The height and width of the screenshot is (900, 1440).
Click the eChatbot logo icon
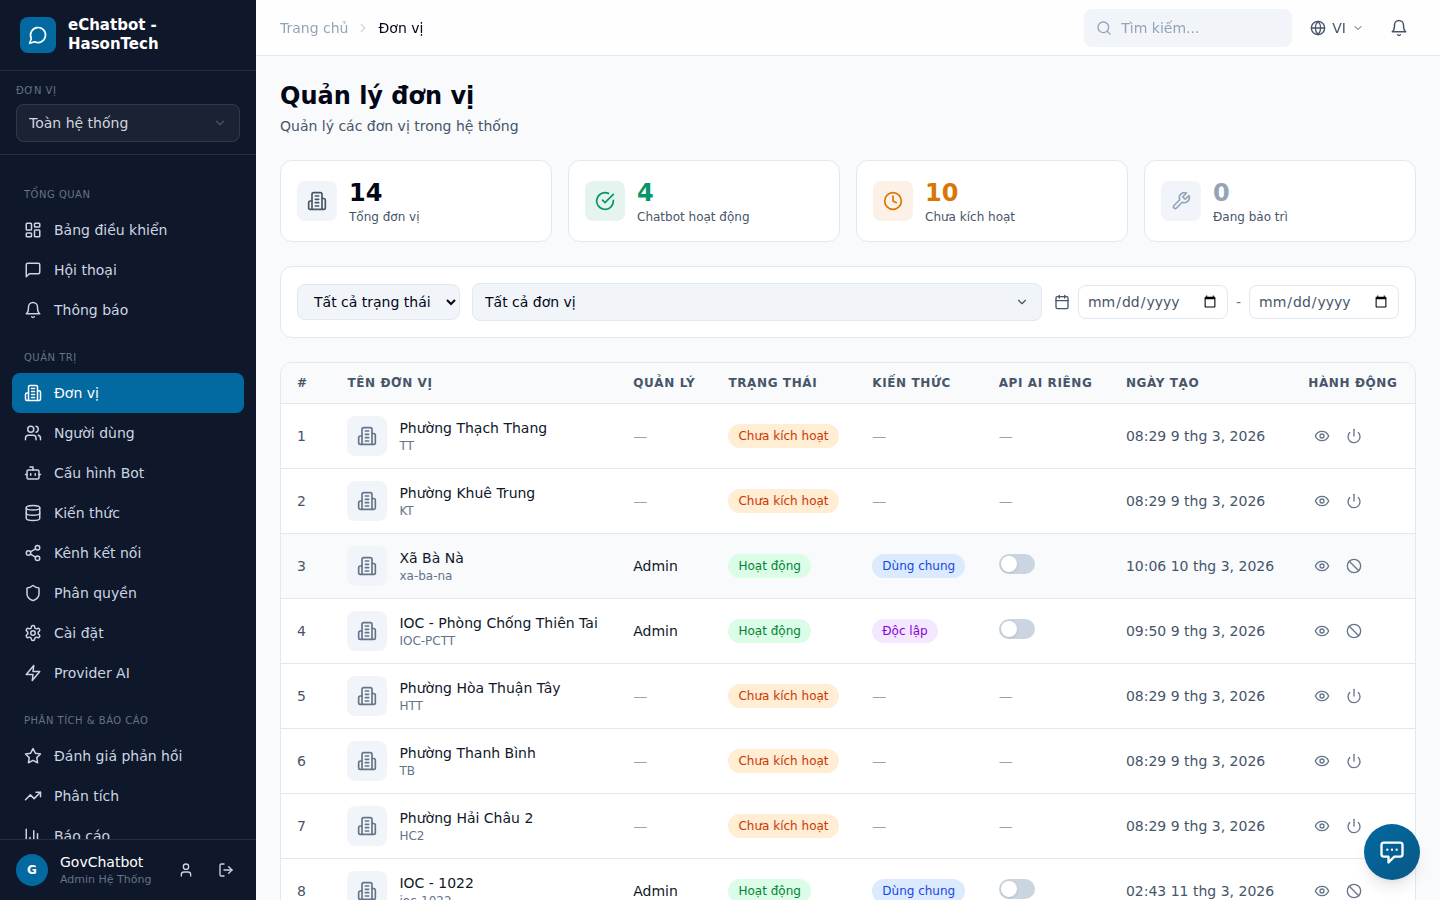click(x=38, y=35)
